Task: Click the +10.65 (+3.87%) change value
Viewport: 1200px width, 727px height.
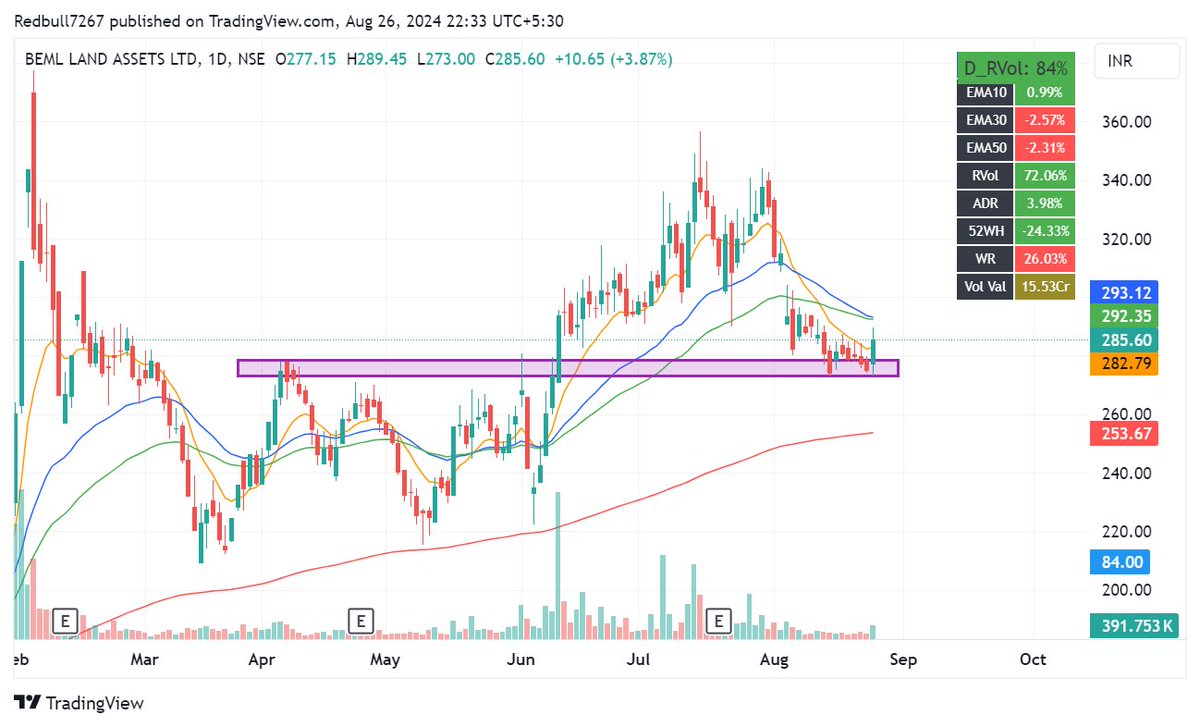Action: click(x=614, y=59)
